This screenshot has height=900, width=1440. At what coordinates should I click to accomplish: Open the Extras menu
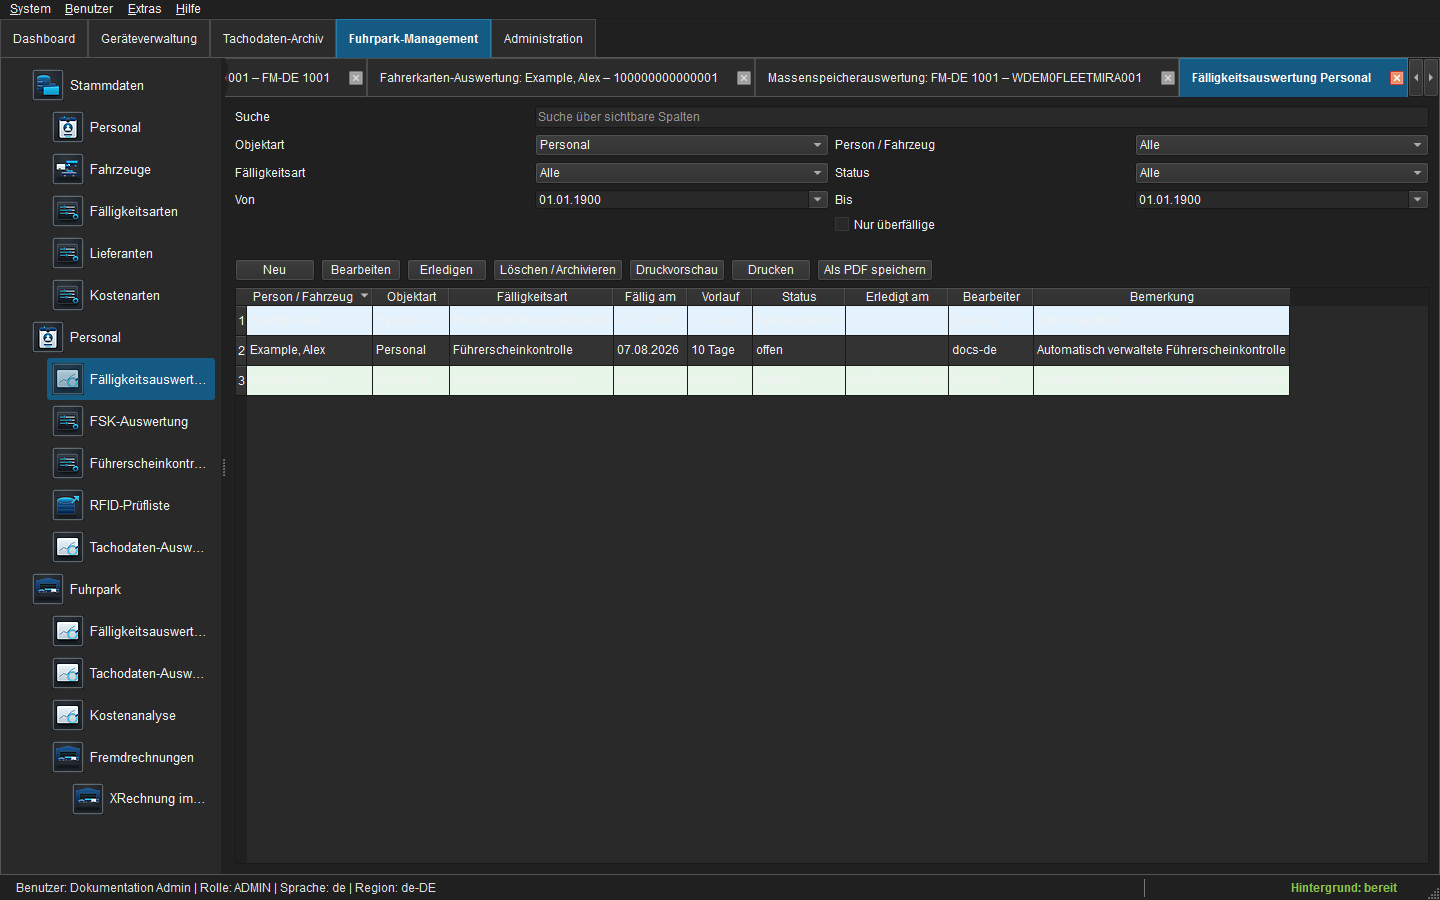coord(144,9)
